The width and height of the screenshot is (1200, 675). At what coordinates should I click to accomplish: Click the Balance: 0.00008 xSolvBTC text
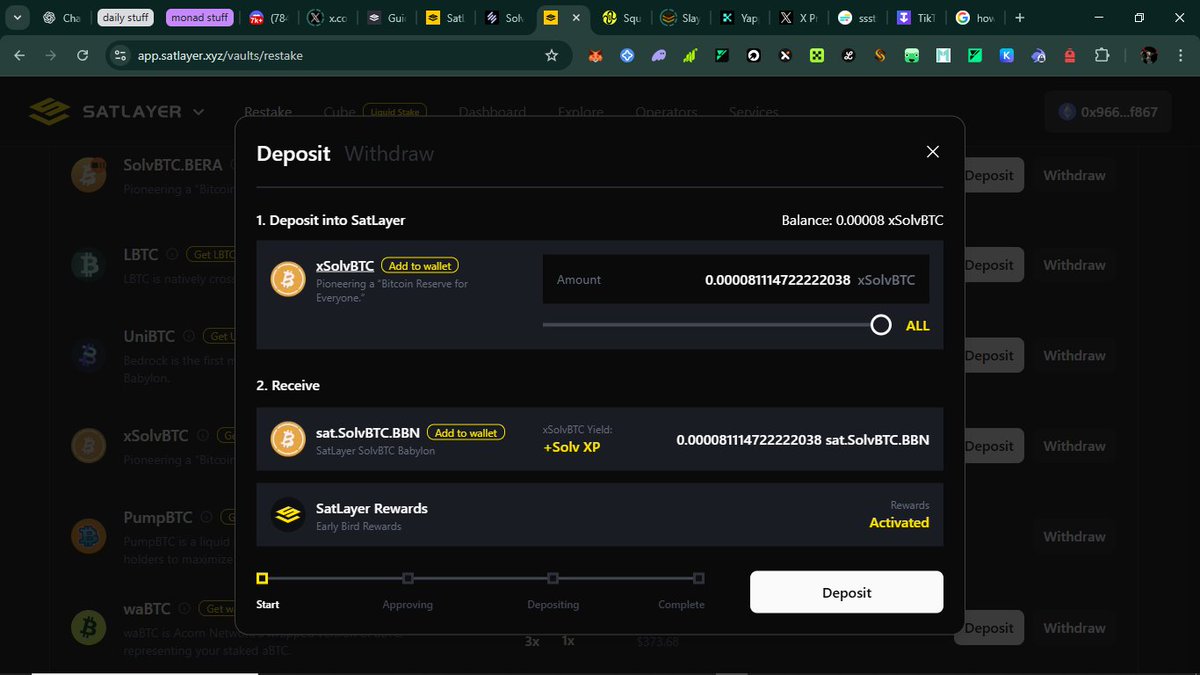coord(862,220)
